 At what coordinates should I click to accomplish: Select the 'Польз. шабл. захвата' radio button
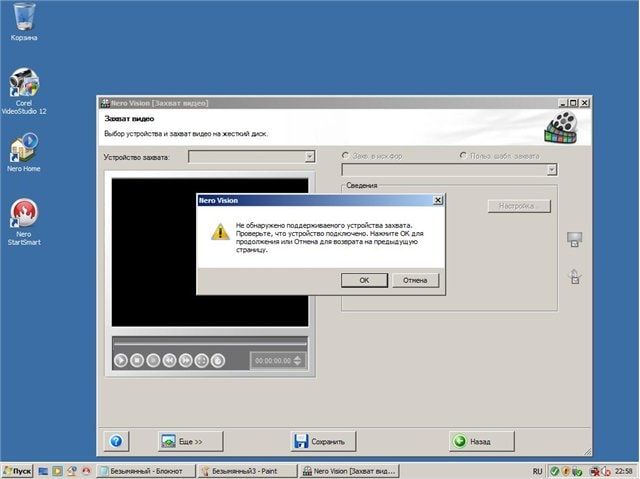(463, 155)
